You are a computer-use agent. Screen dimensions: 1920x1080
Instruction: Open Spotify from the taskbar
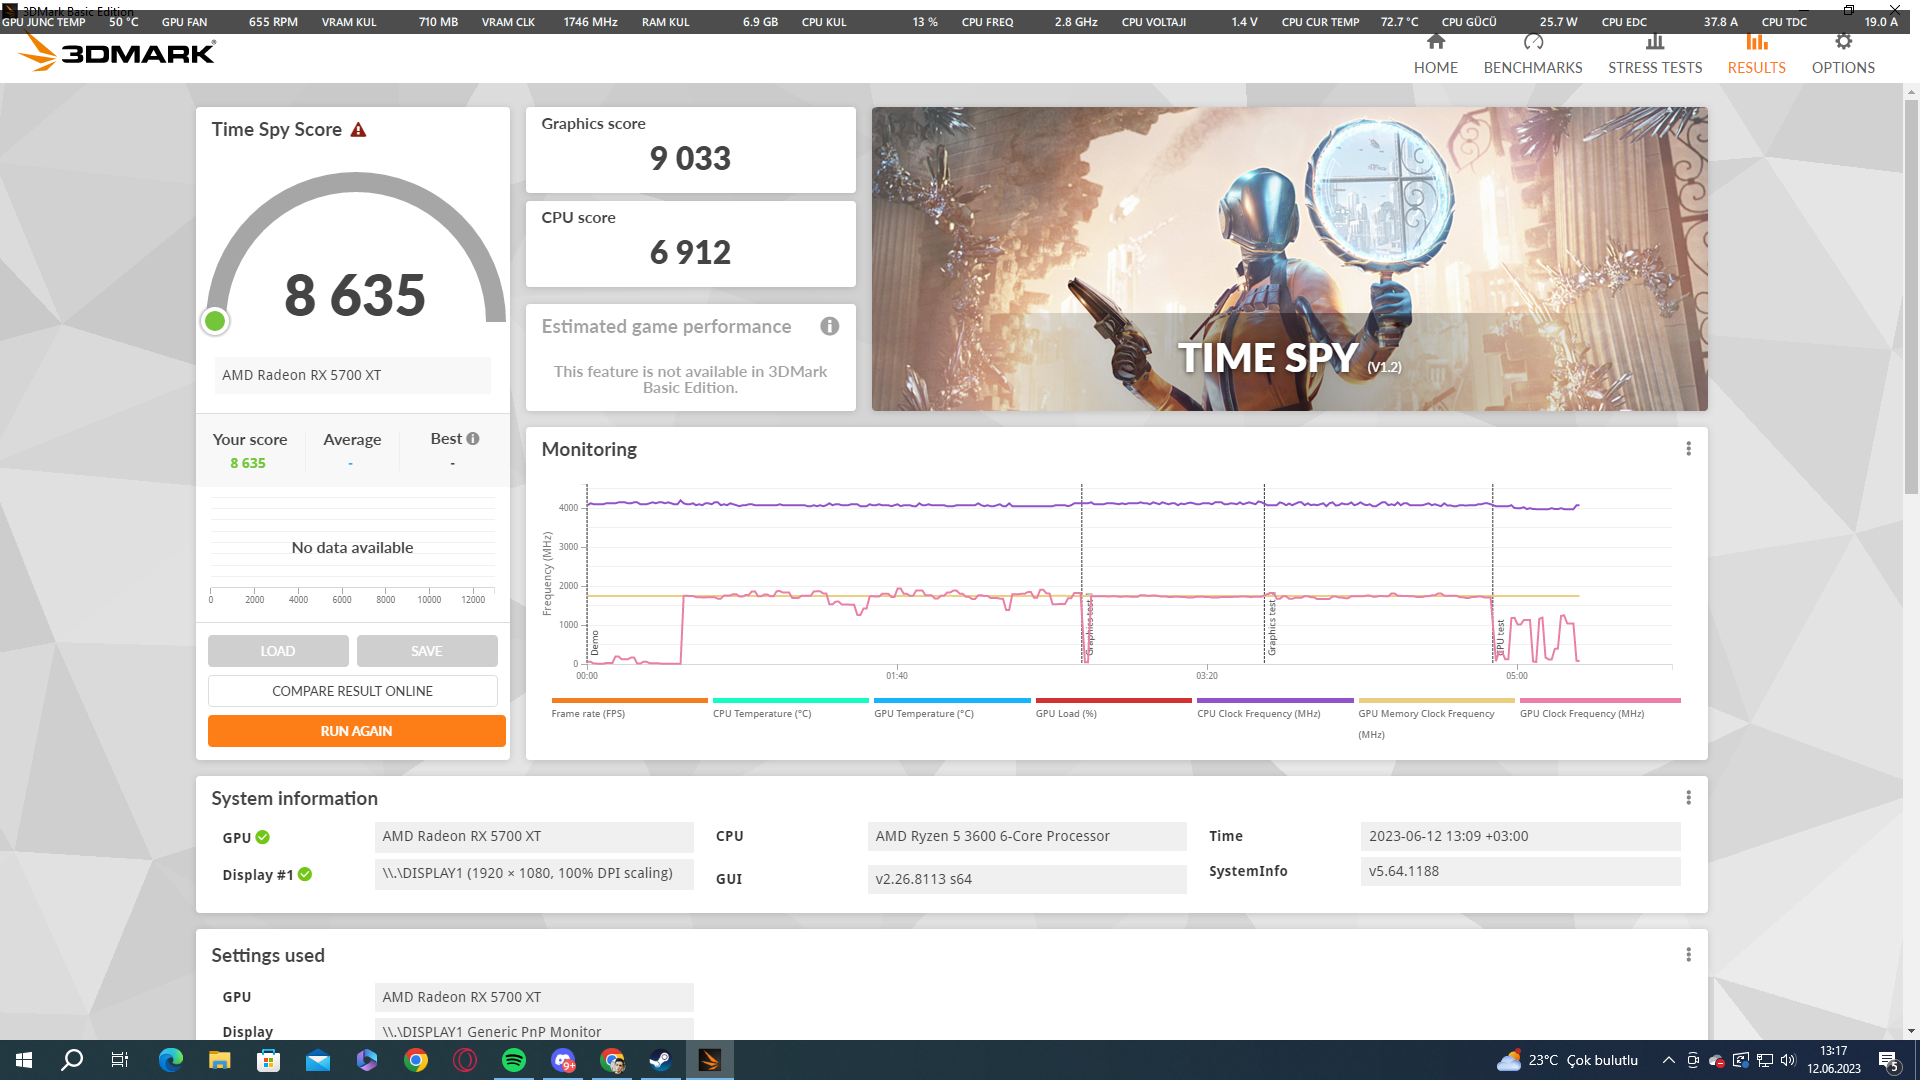(x=514, y=1060)
